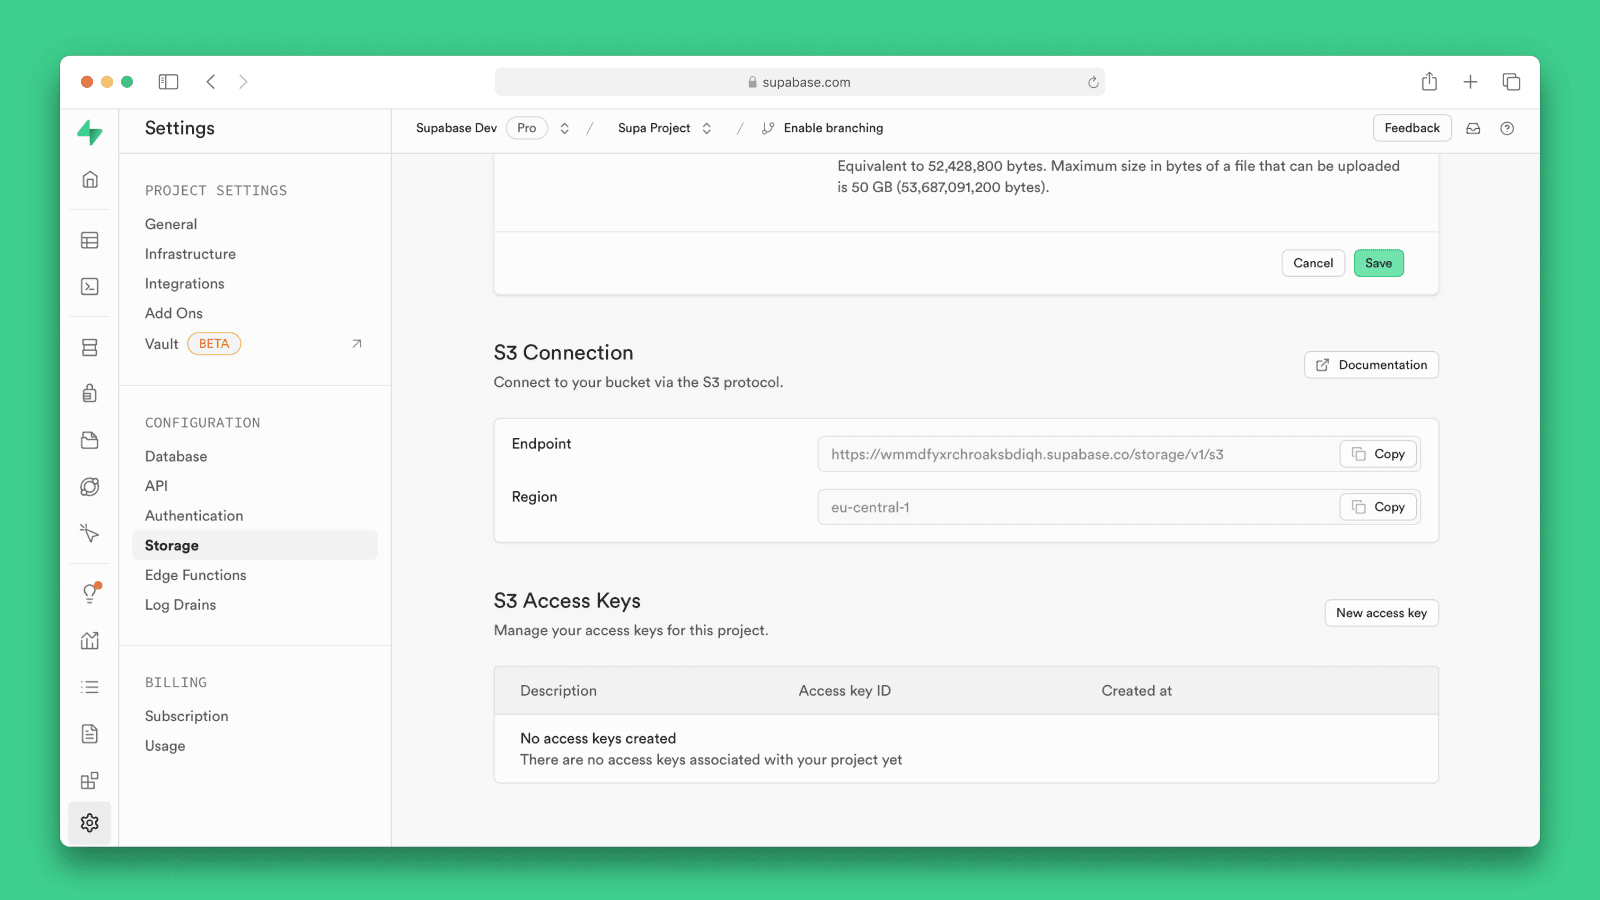Open S3 Documentation link button

pyautogui.click(x=1371, y=365)
